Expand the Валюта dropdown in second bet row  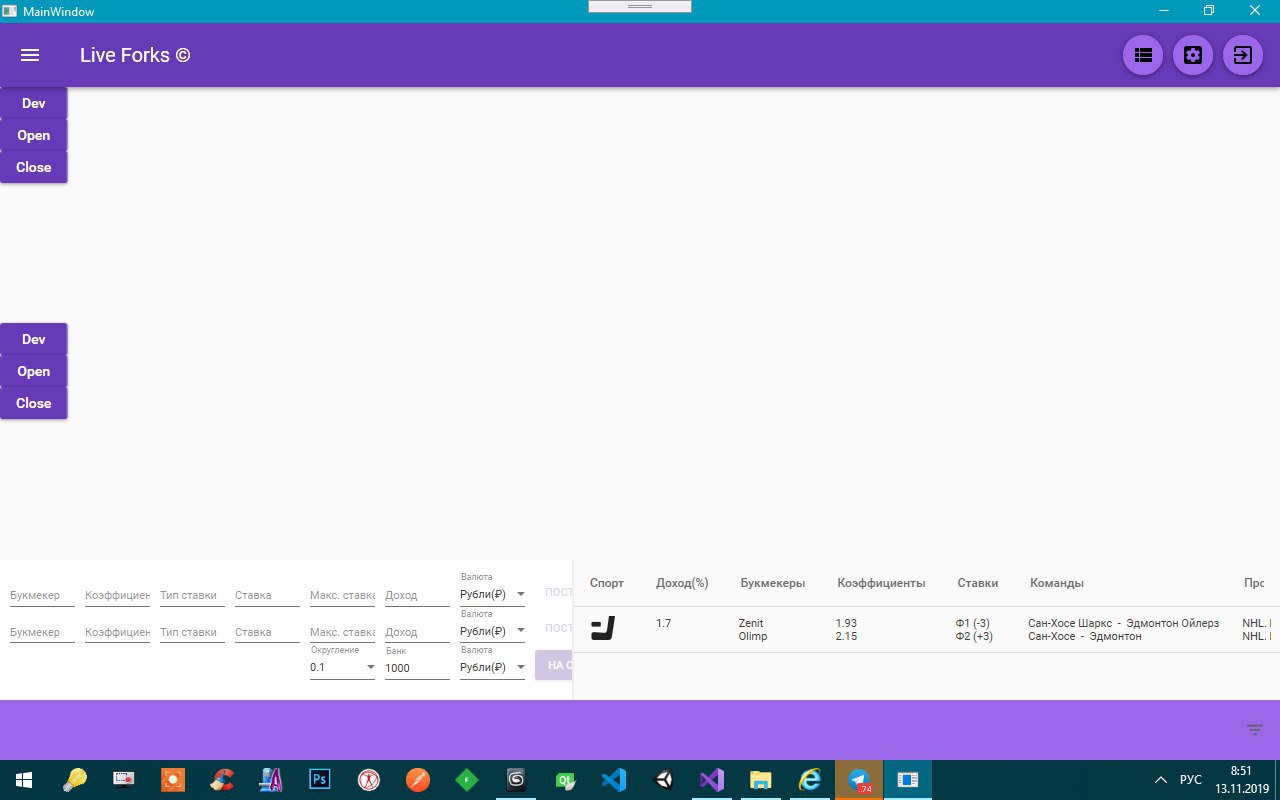pyautogui.click(x=492, y=631)
